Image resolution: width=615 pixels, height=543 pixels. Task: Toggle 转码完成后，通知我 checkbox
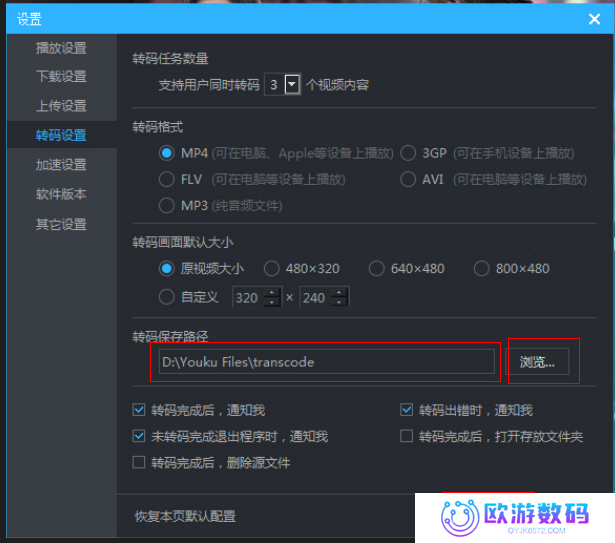(x=139, y=410)
